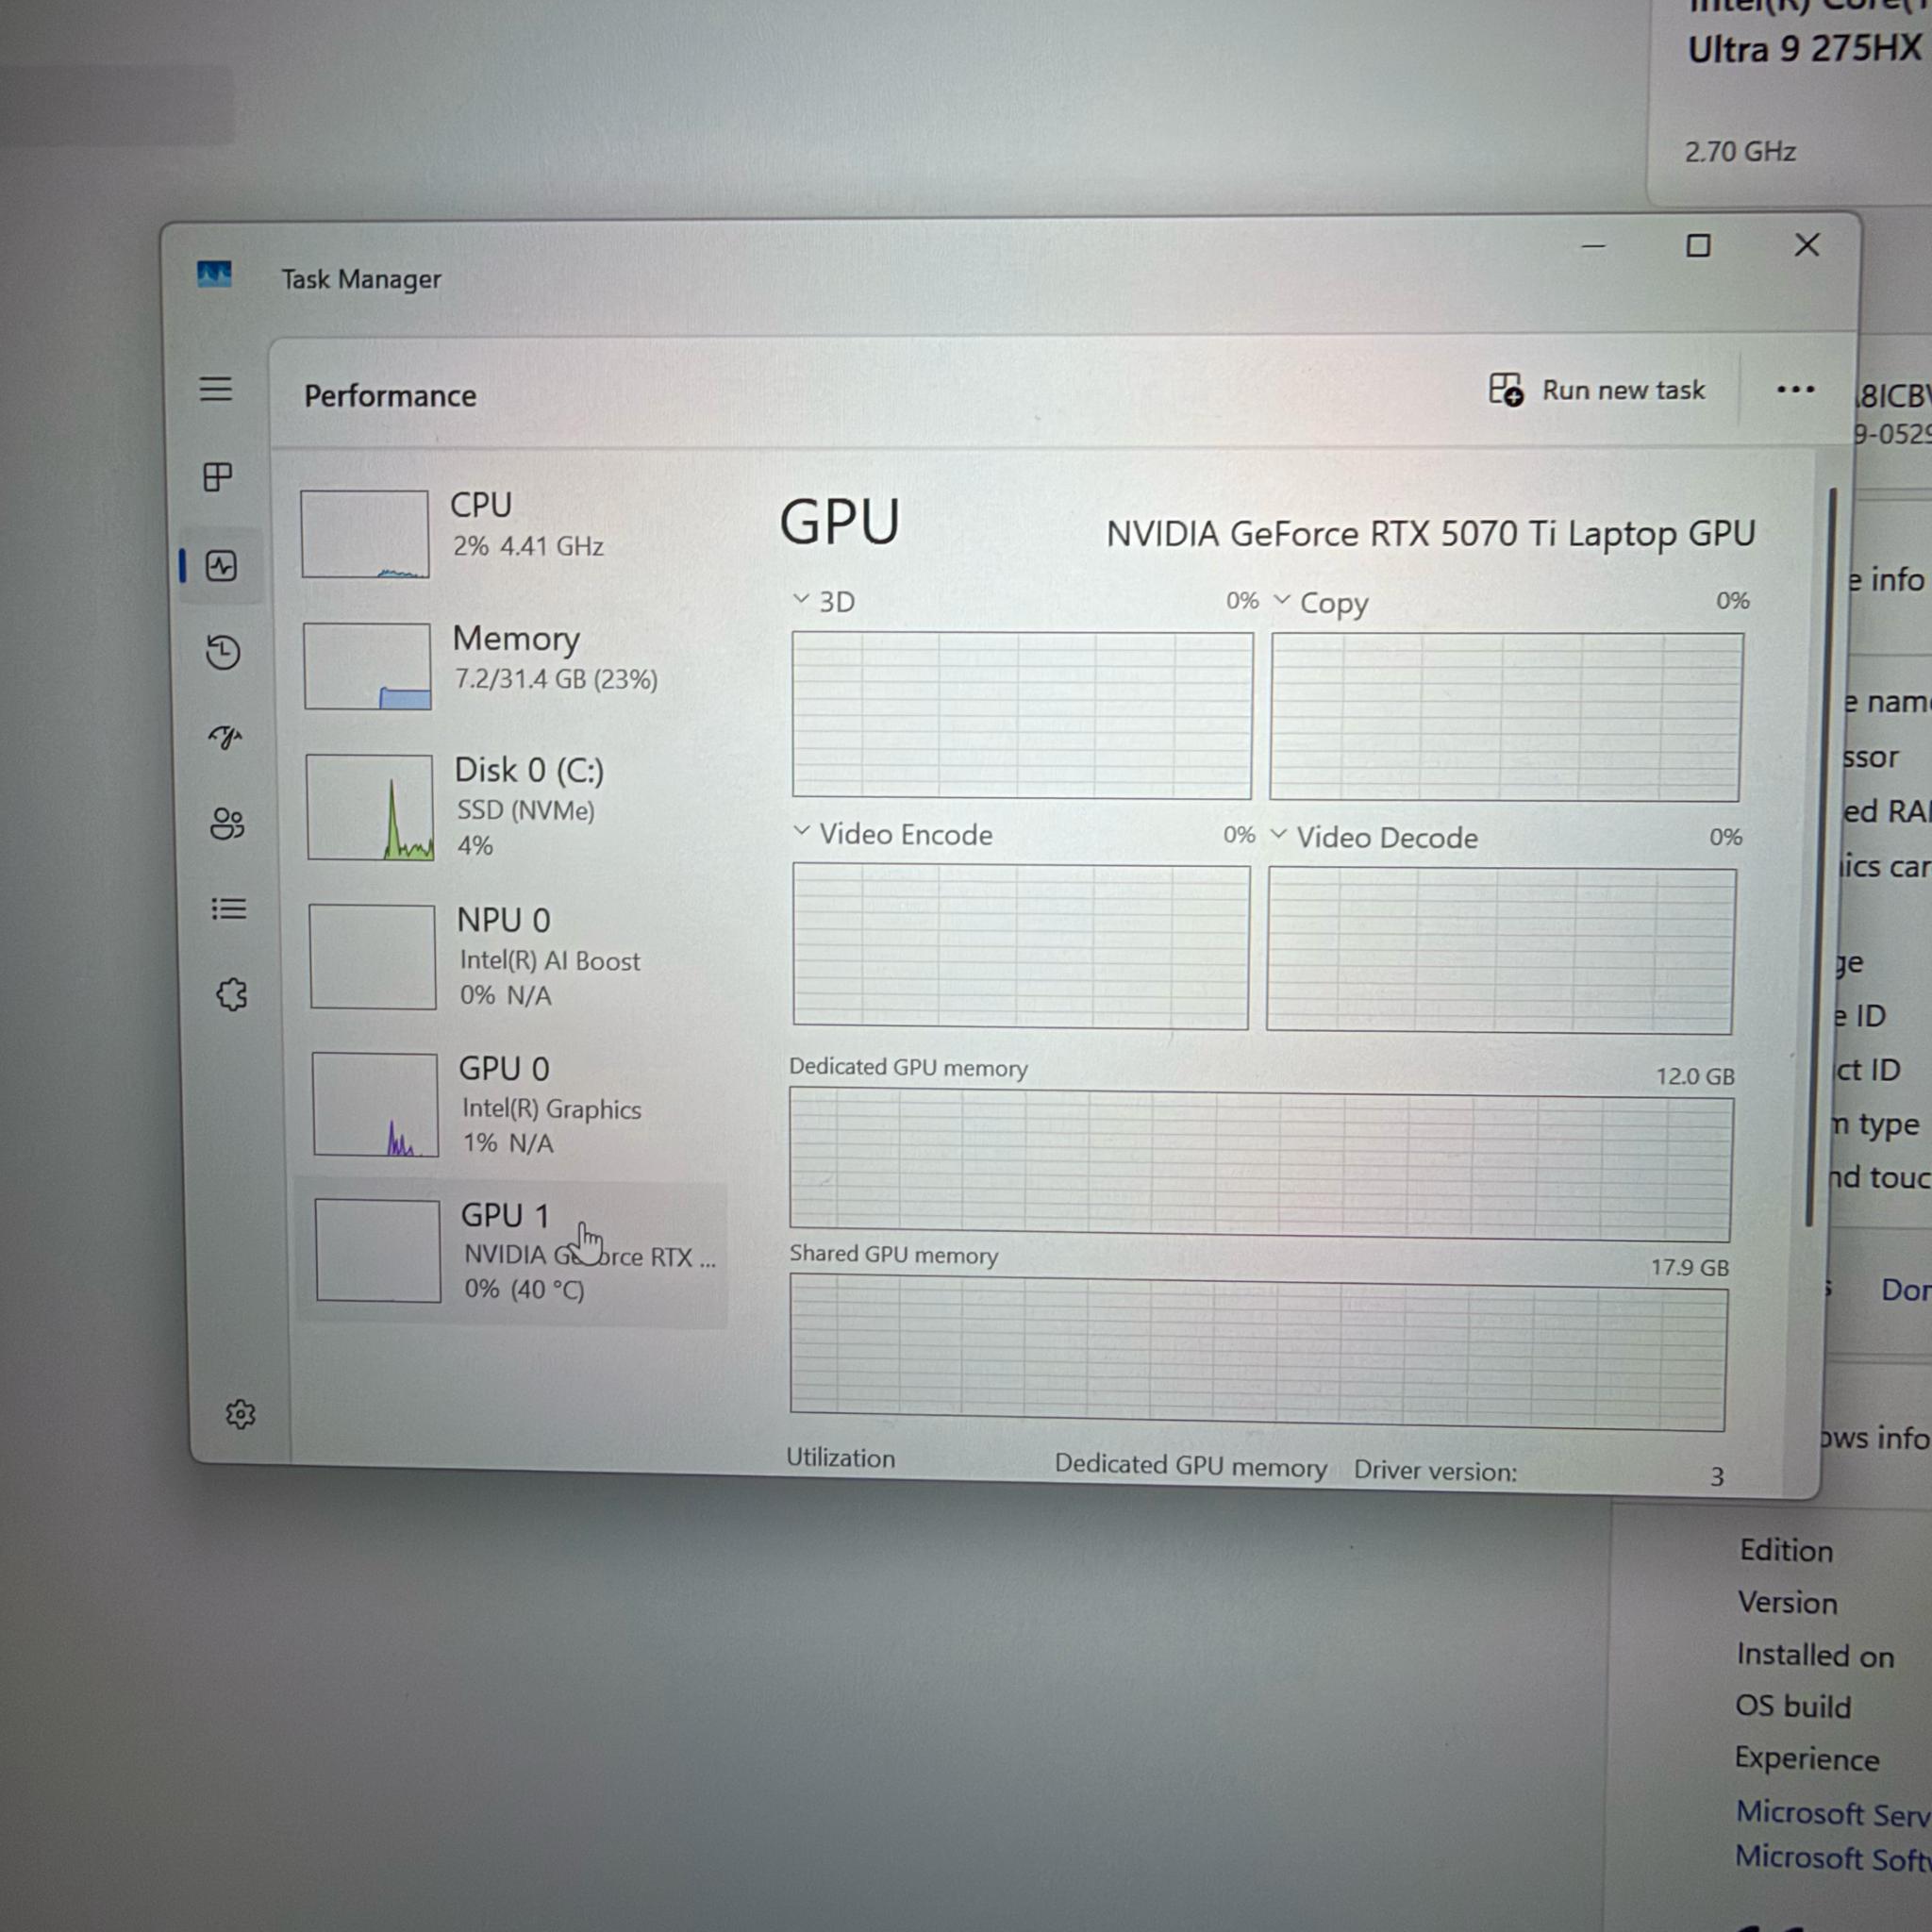Click the NVIDIA GeForce RTX 5070 Ti title
Viewport: 1932px width, 1932px height.
(x=1430, y=534)
